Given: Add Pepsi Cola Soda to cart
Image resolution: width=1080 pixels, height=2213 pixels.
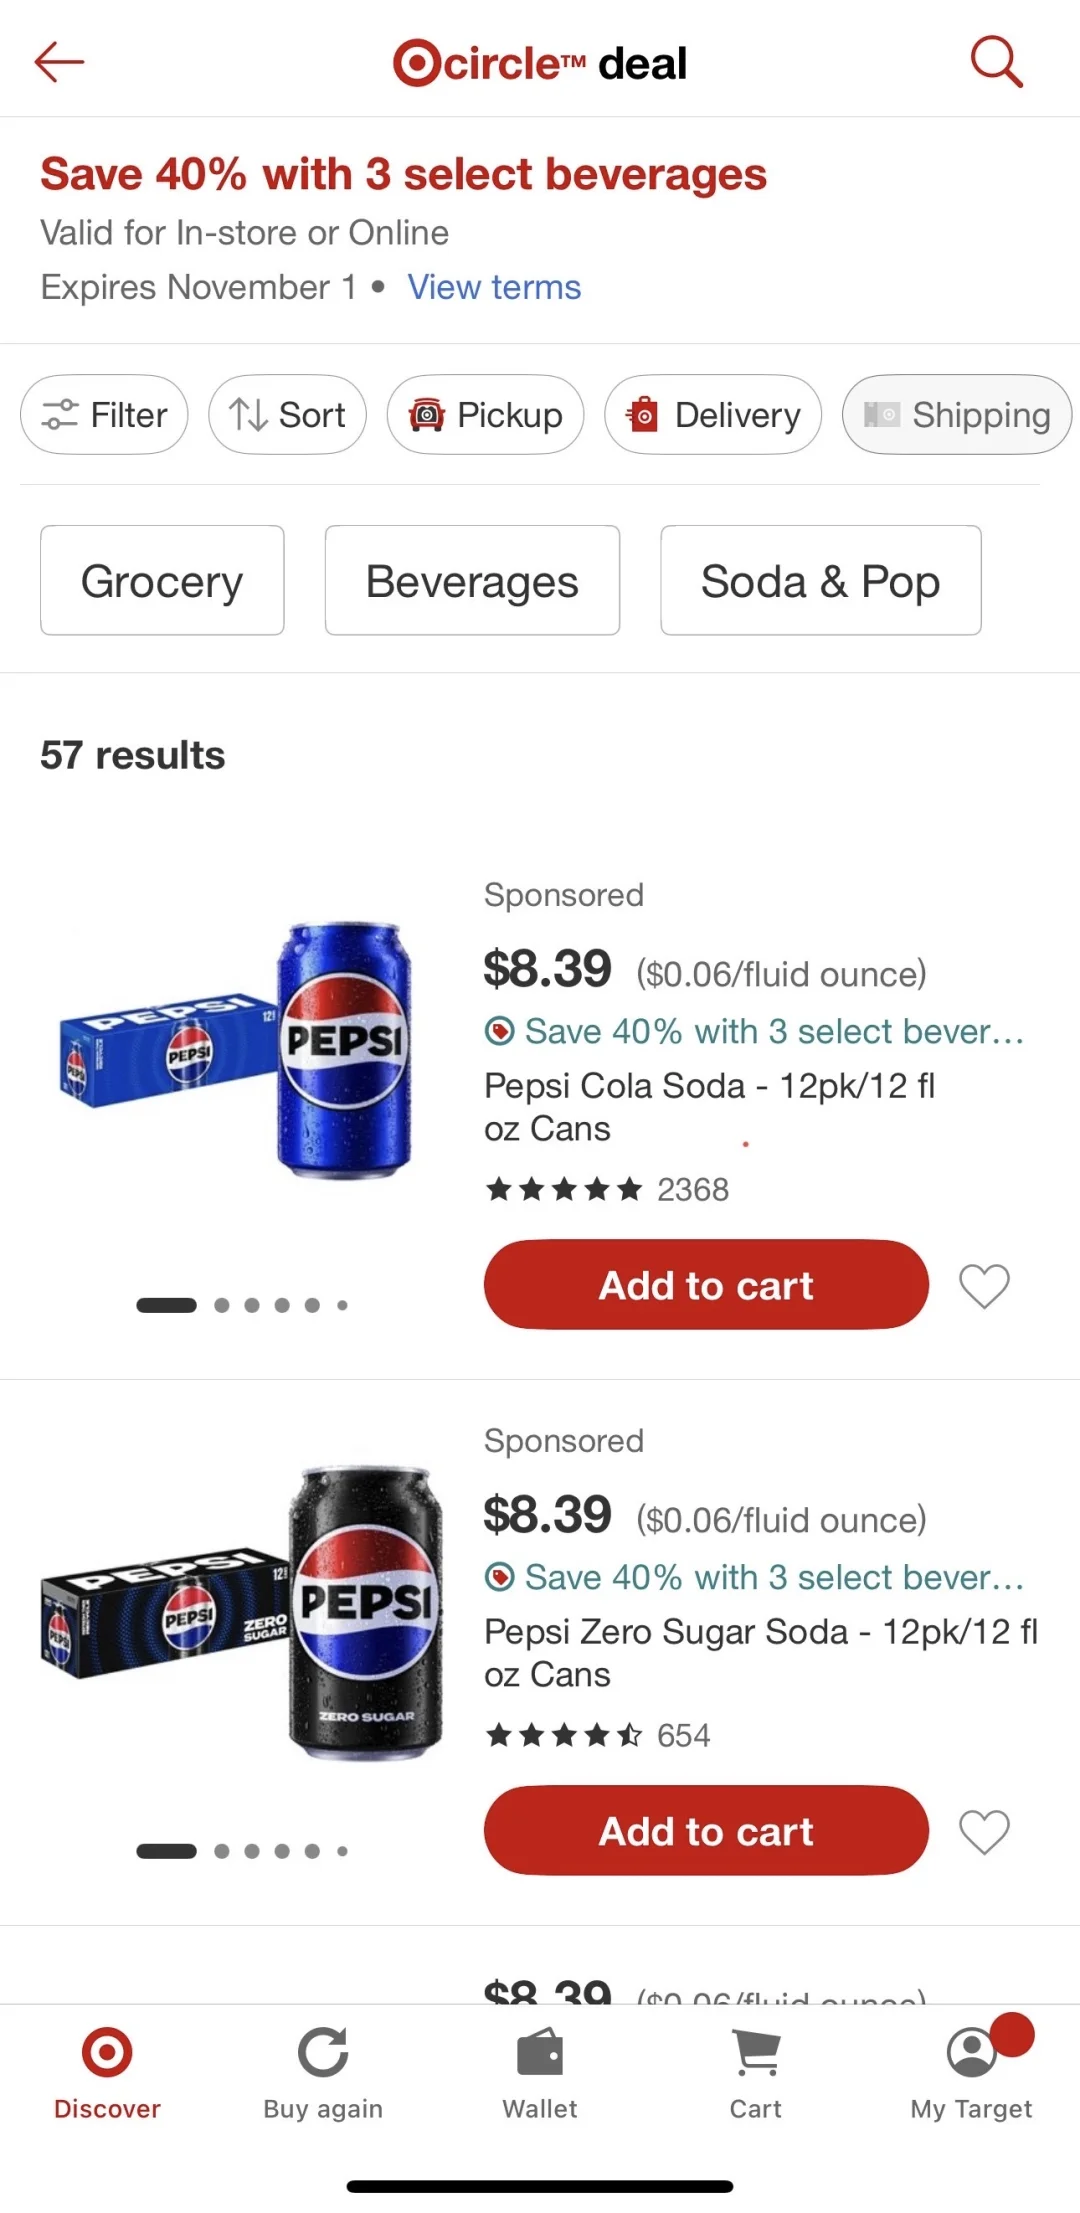Looking at the screenshot, I should coord(706,1285).
